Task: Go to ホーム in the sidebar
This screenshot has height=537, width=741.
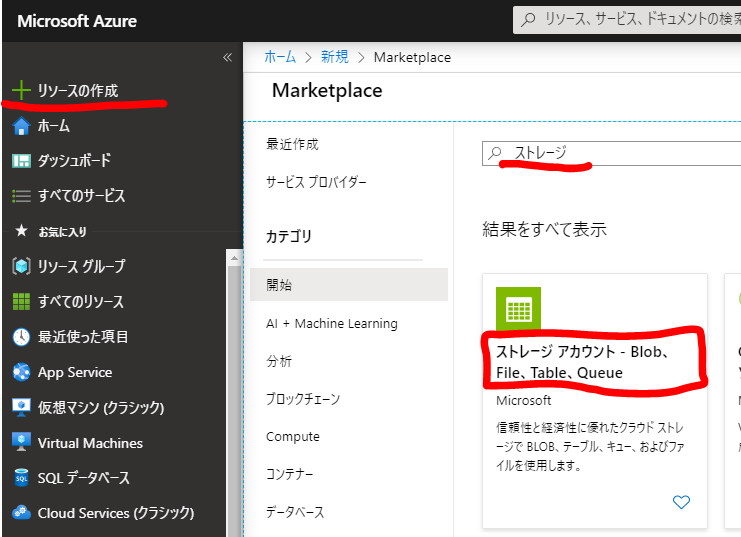Action: (x=54, y=126)
